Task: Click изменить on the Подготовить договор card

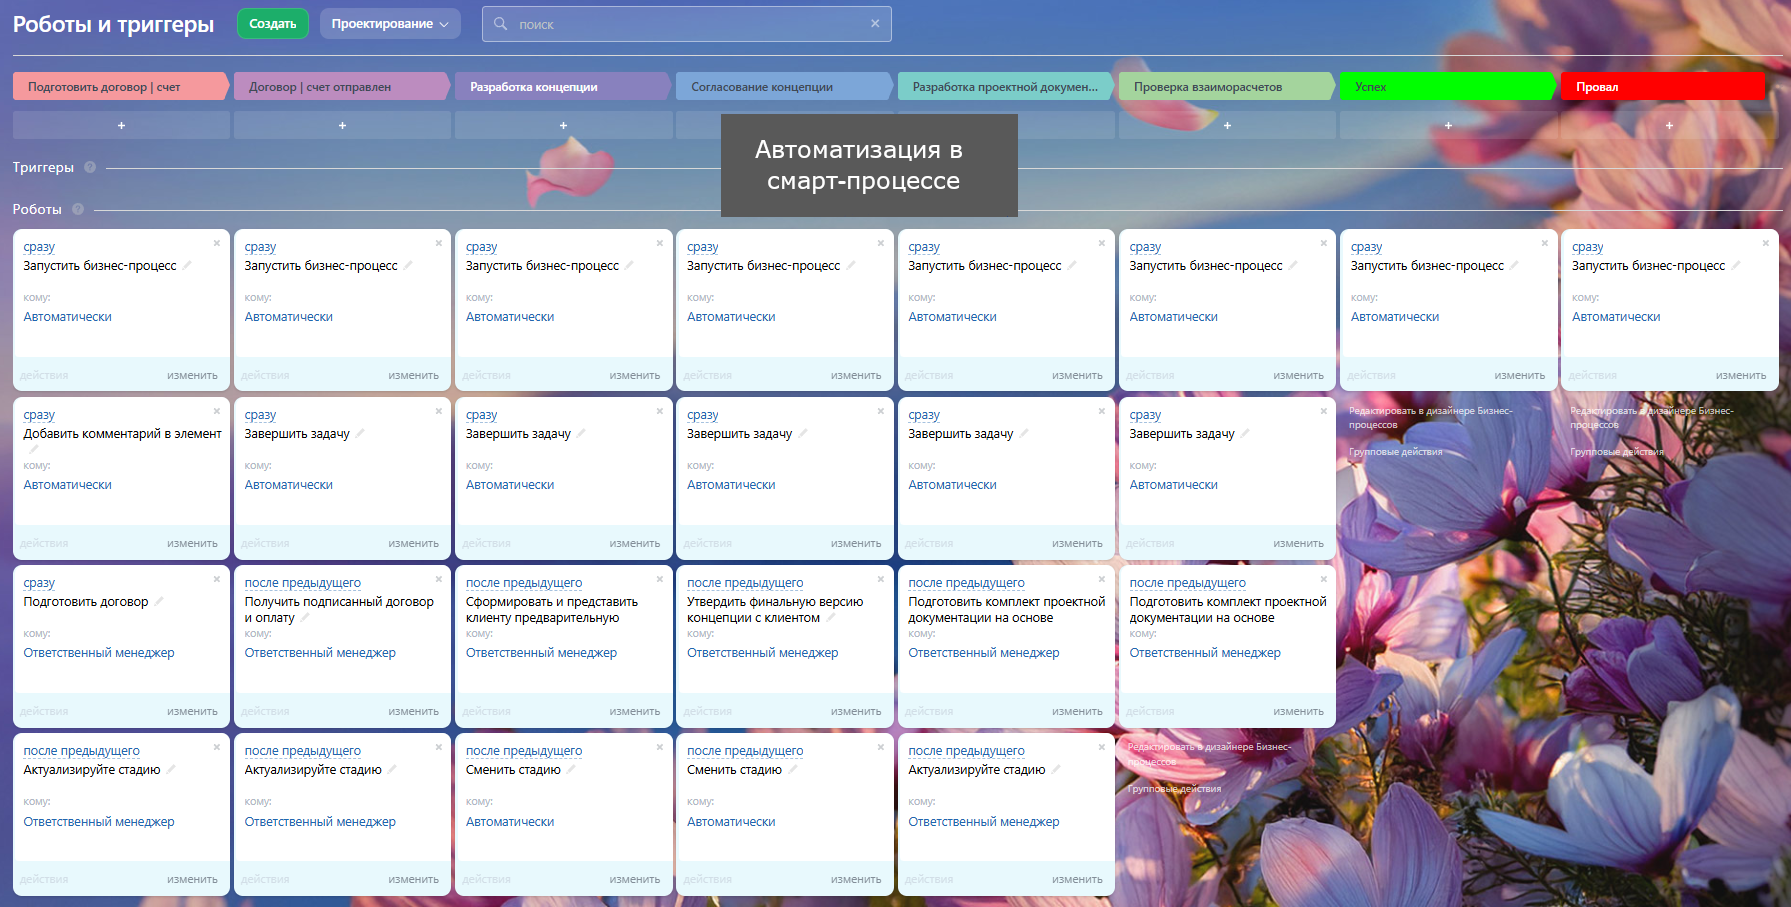Action: point(192,712)
